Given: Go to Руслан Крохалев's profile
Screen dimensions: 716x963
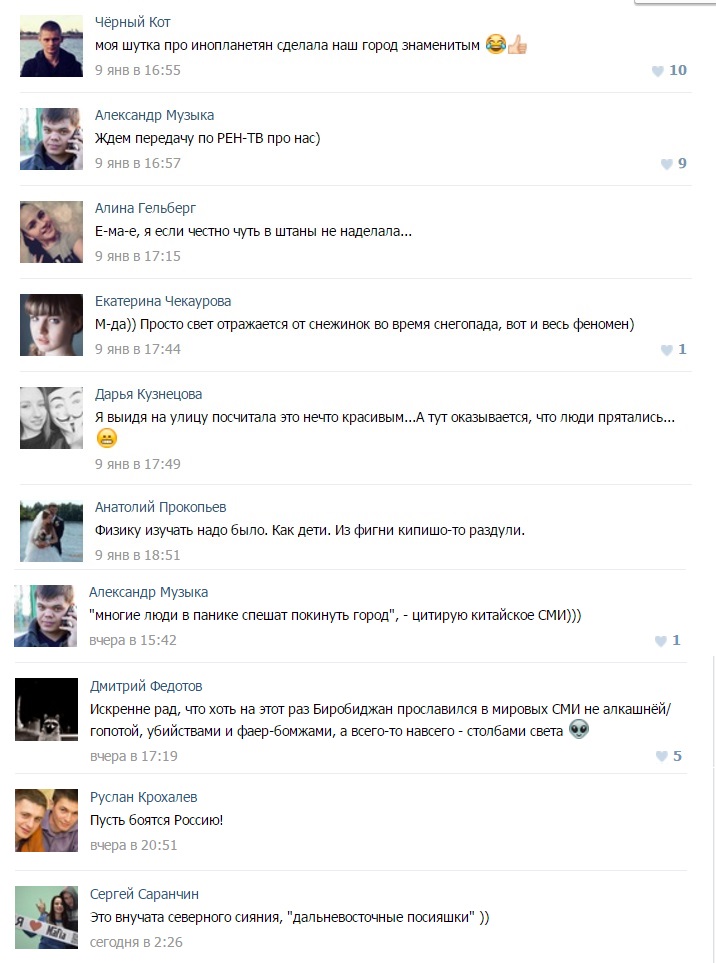Looking at the screenshot, I should click(144, 797).
